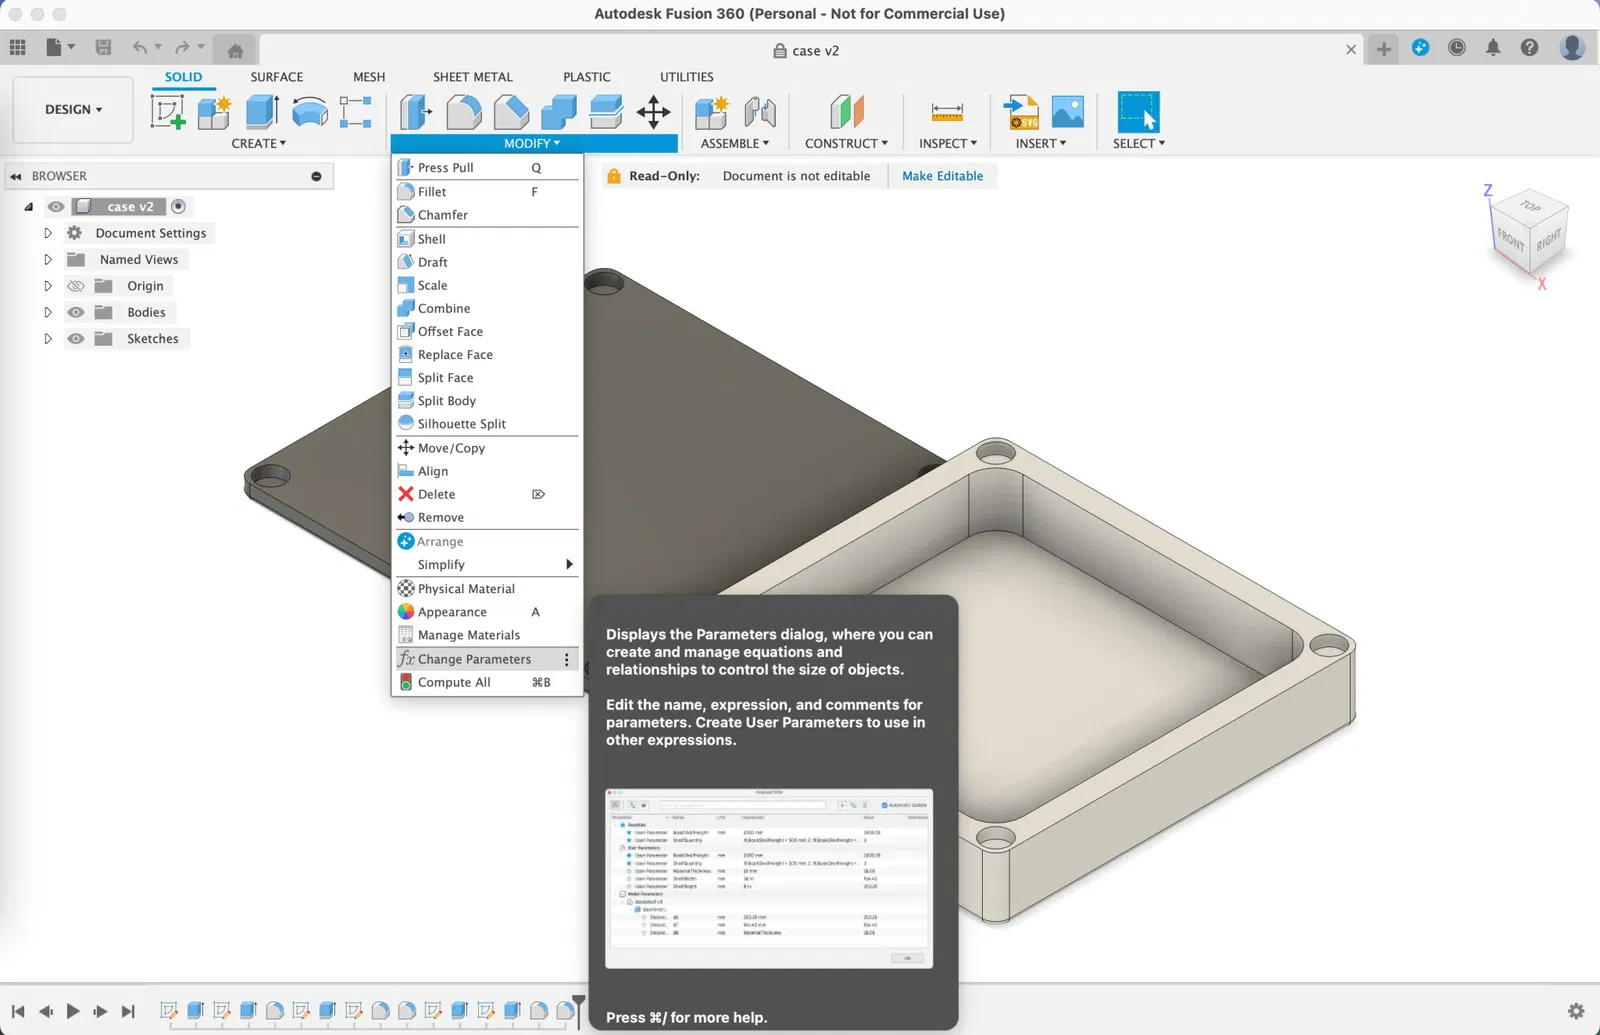Open the CONSTRUCT dropdown menu

coord(846,143)
